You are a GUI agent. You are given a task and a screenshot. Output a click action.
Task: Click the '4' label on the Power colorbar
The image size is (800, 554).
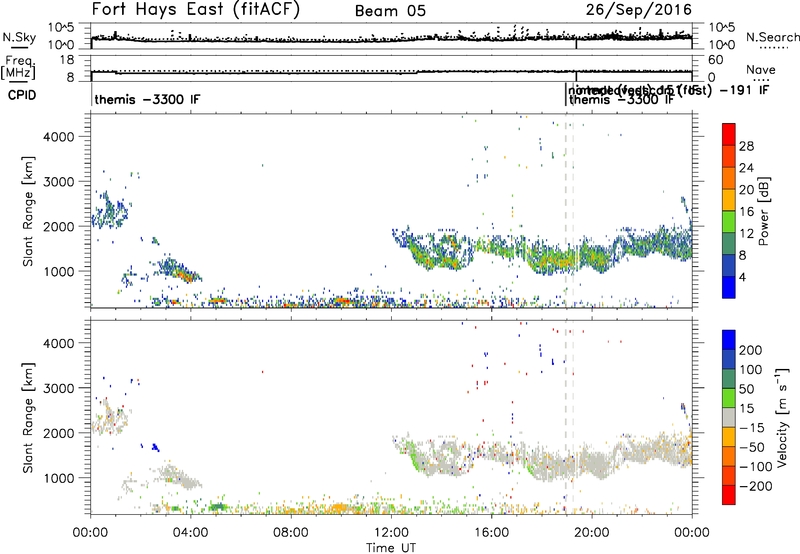pos(742,278)
